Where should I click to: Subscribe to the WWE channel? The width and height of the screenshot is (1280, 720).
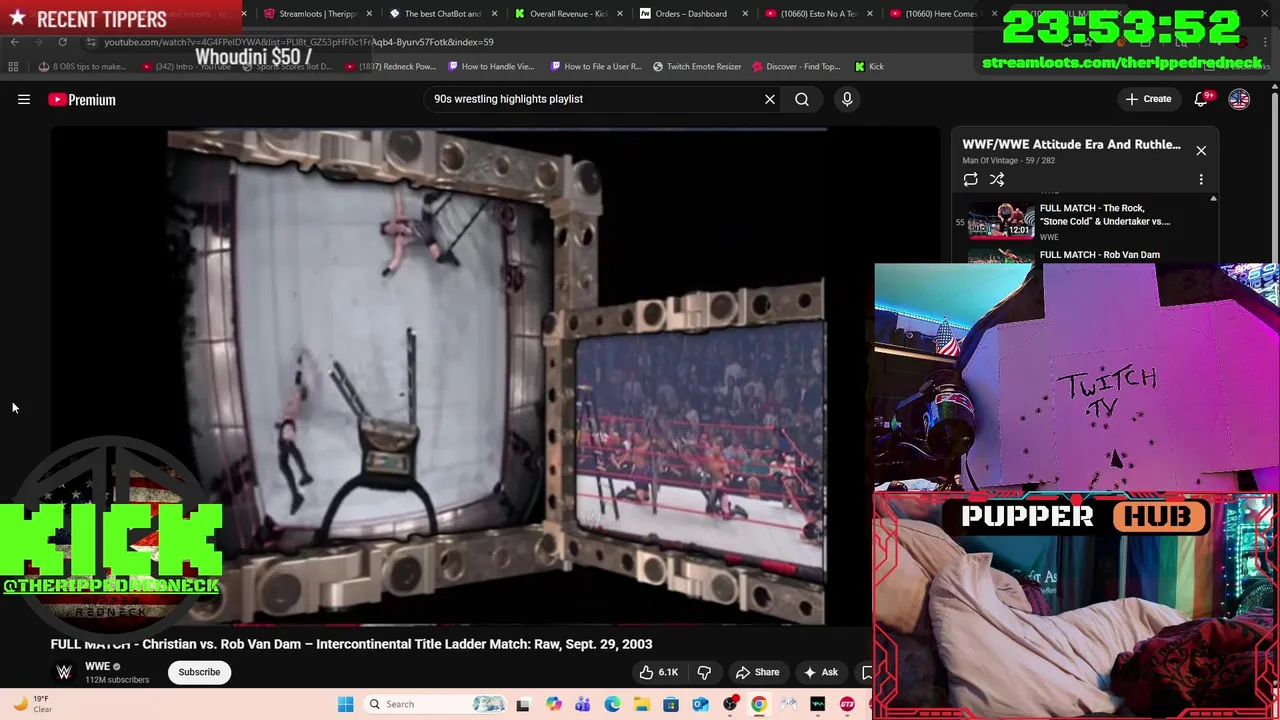[199, 672]
